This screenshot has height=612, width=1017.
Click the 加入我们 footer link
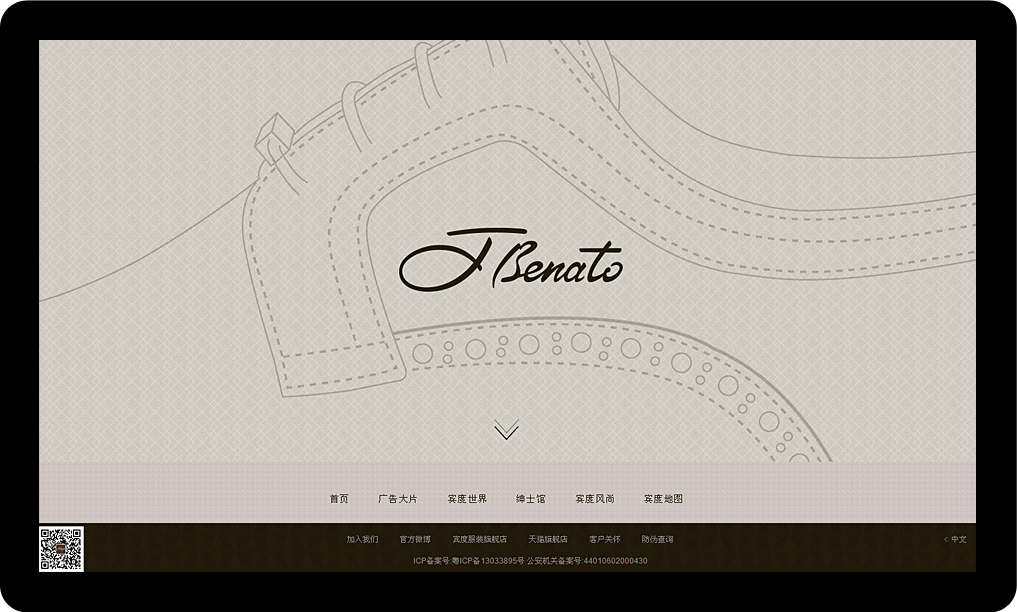362,540
